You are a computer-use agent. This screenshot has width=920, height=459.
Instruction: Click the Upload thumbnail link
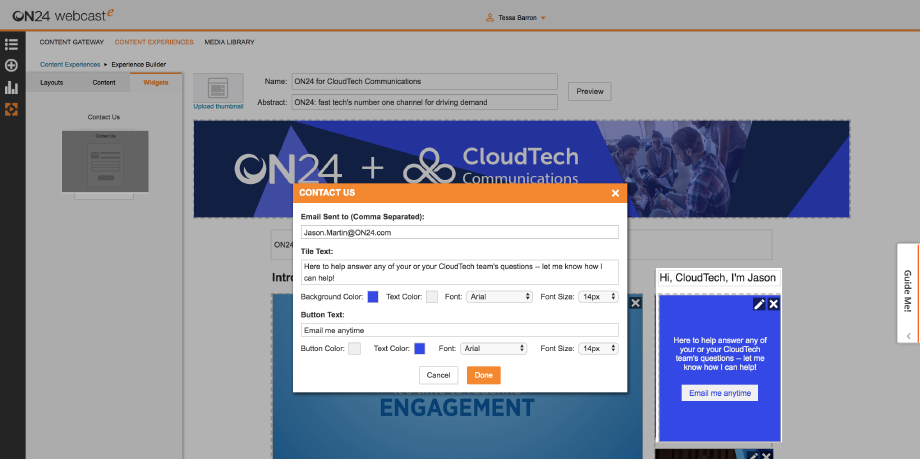[x=218, y=106]
